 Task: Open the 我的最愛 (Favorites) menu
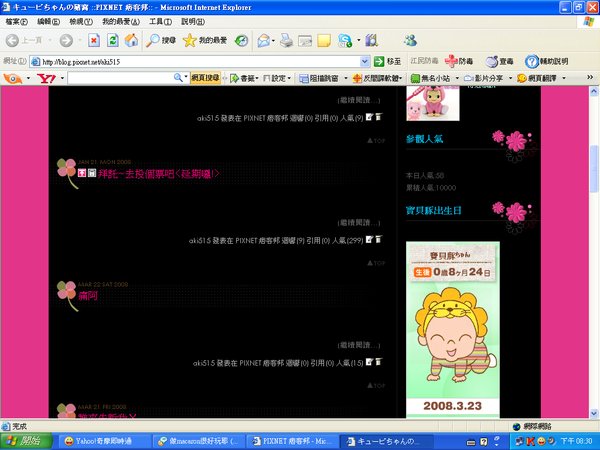pyautogui.click(x=121, y=22)
